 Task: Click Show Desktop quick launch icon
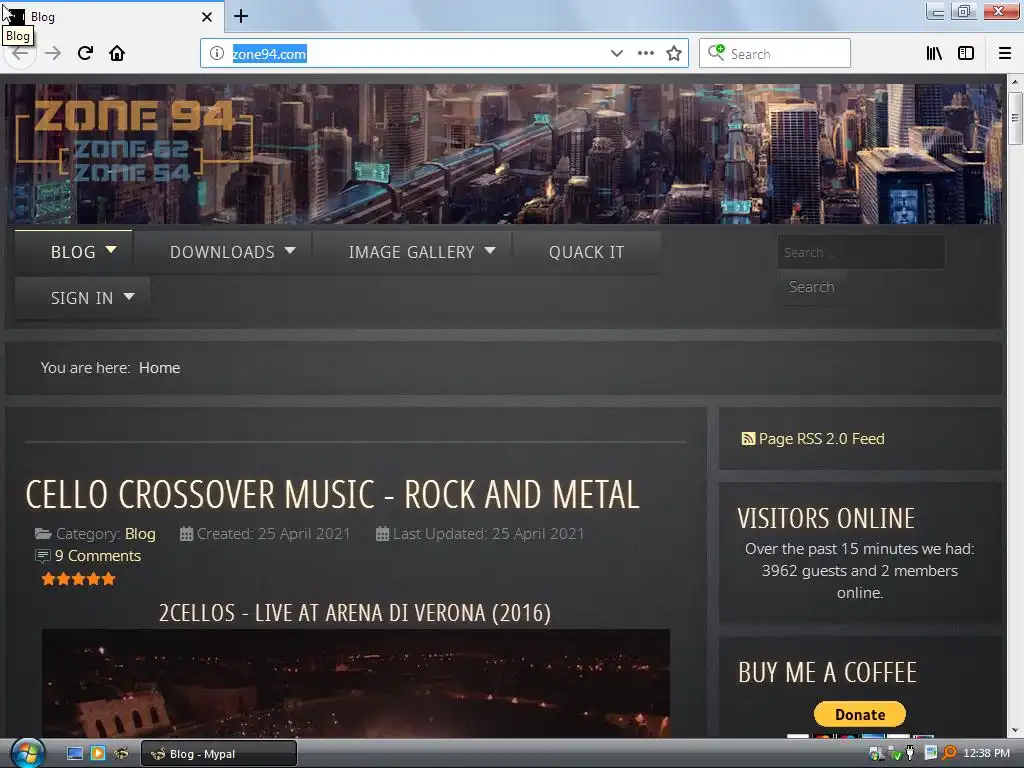(x=75, y=754)
